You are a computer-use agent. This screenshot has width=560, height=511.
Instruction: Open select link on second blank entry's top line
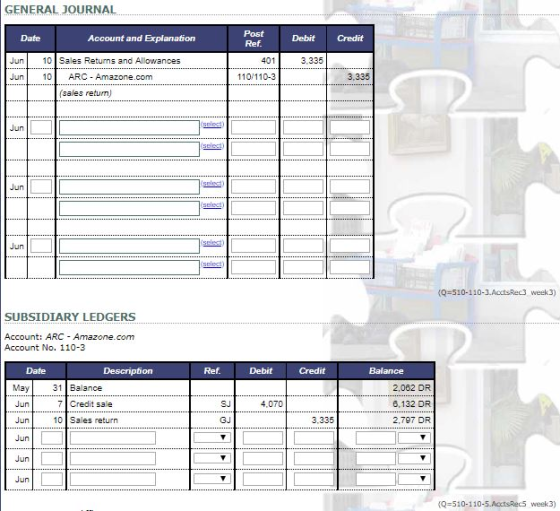coord(212,183)
